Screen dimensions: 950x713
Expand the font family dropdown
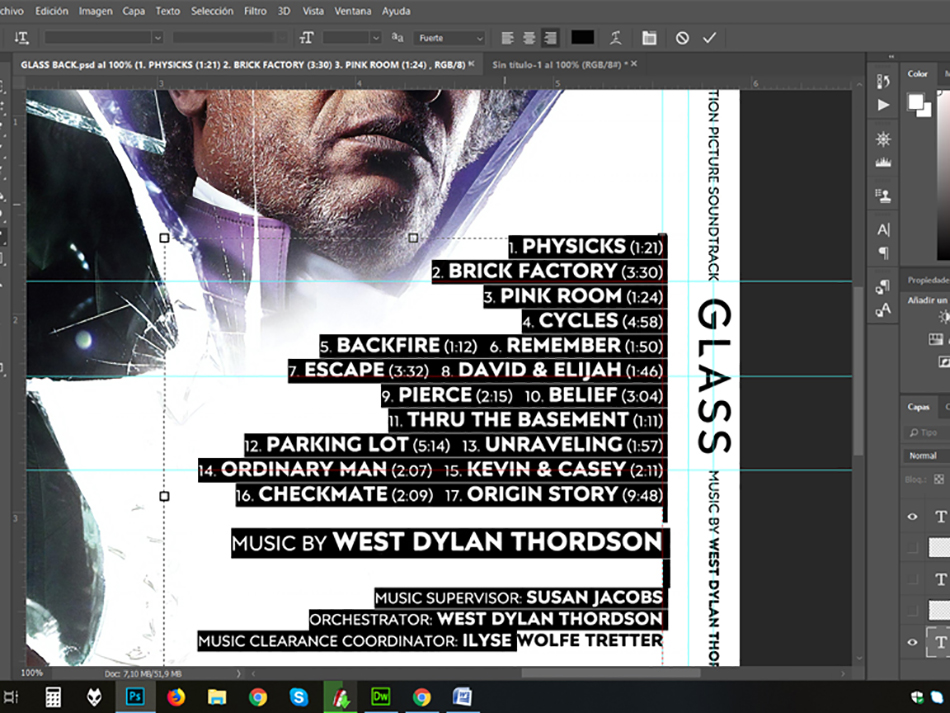(100, 38)
